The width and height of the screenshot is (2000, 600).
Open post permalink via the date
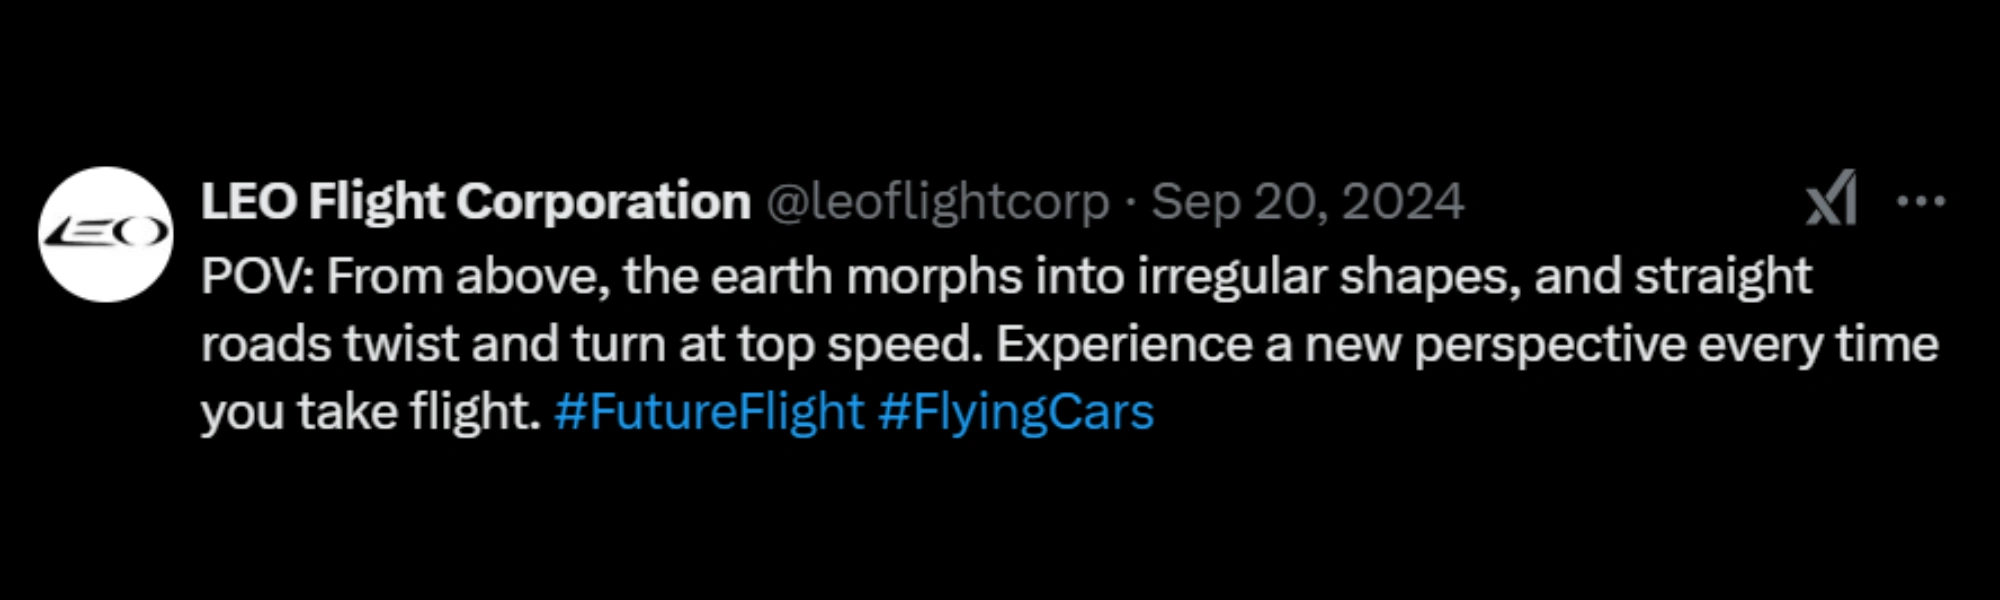(x=1307, y=202)
